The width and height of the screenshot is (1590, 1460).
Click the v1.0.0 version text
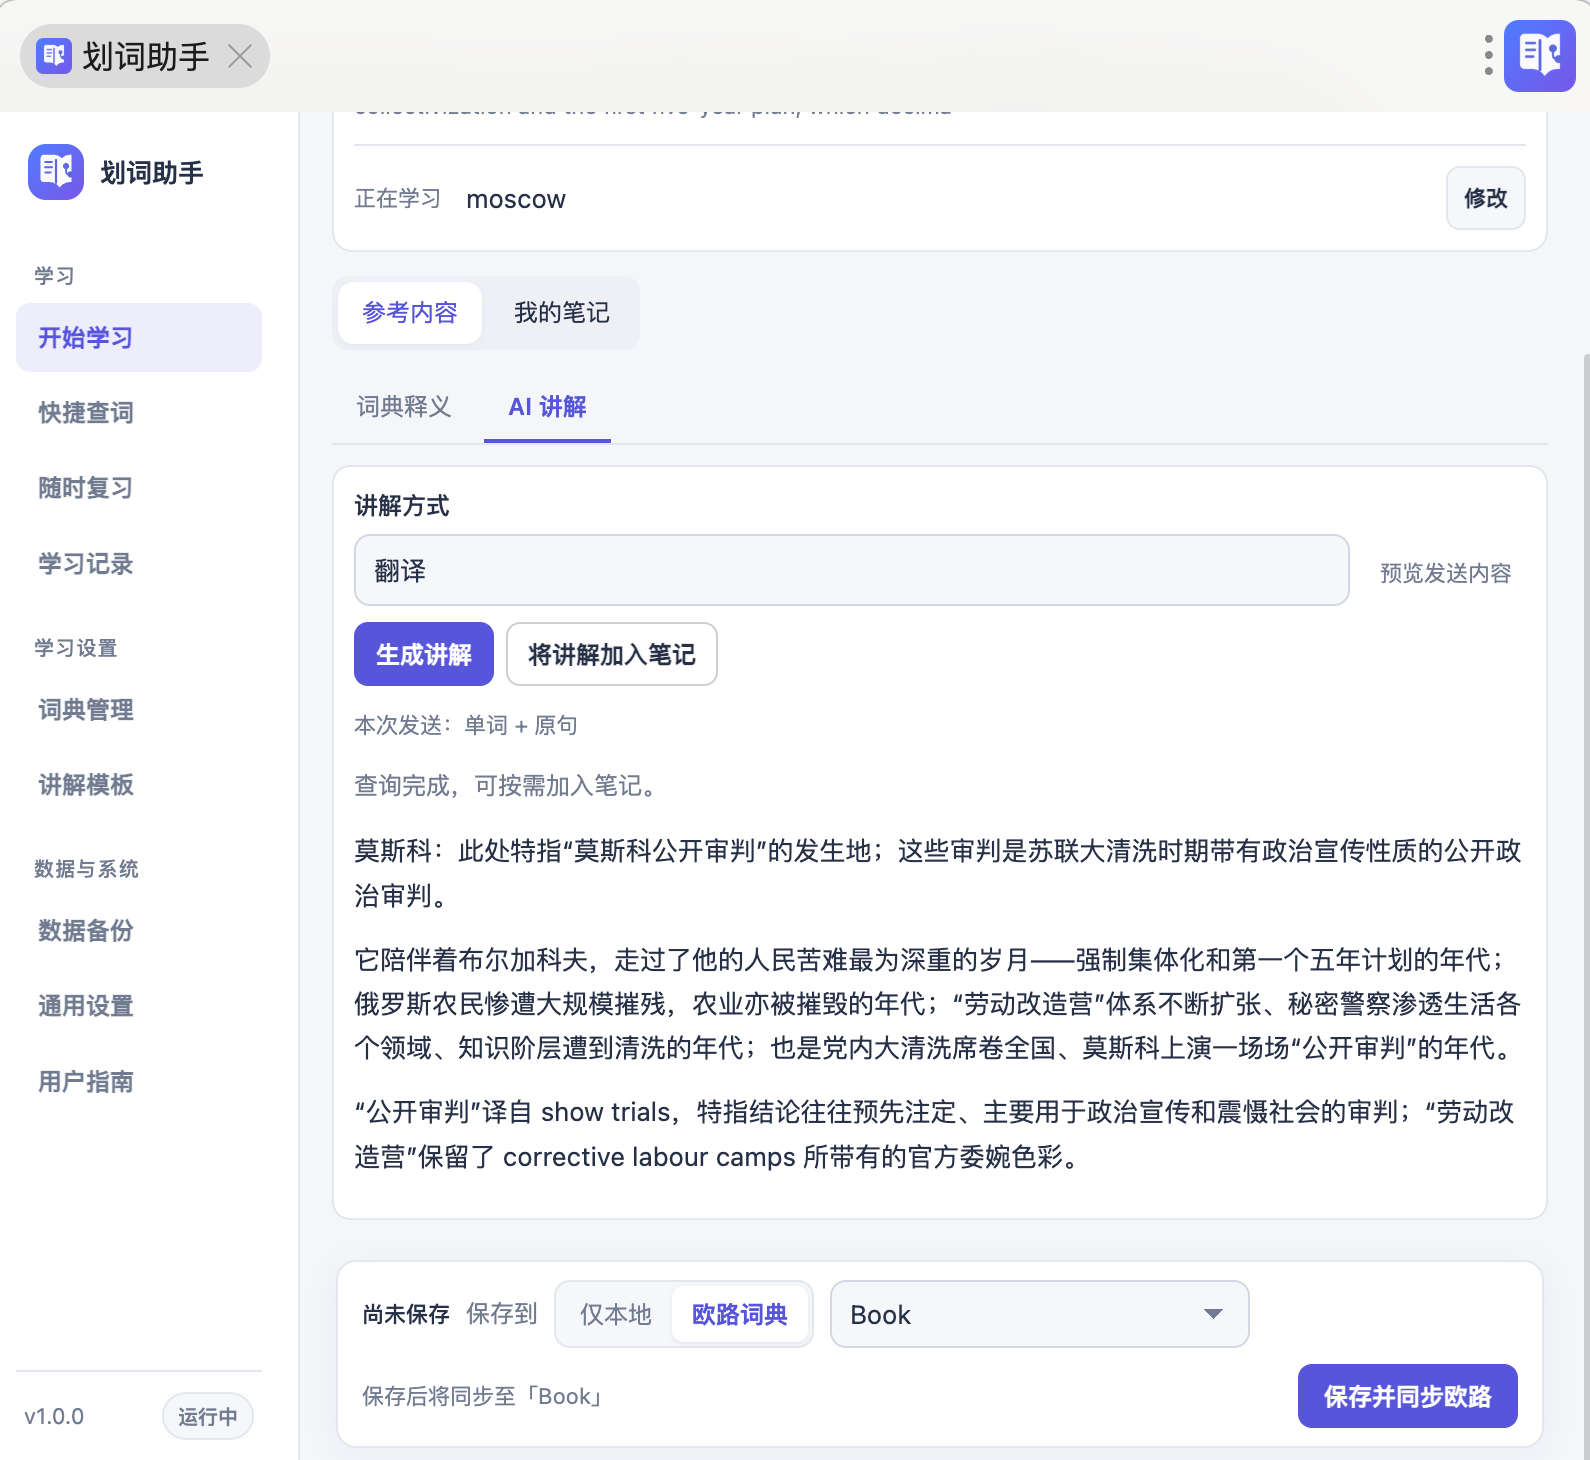point(54,1416)
